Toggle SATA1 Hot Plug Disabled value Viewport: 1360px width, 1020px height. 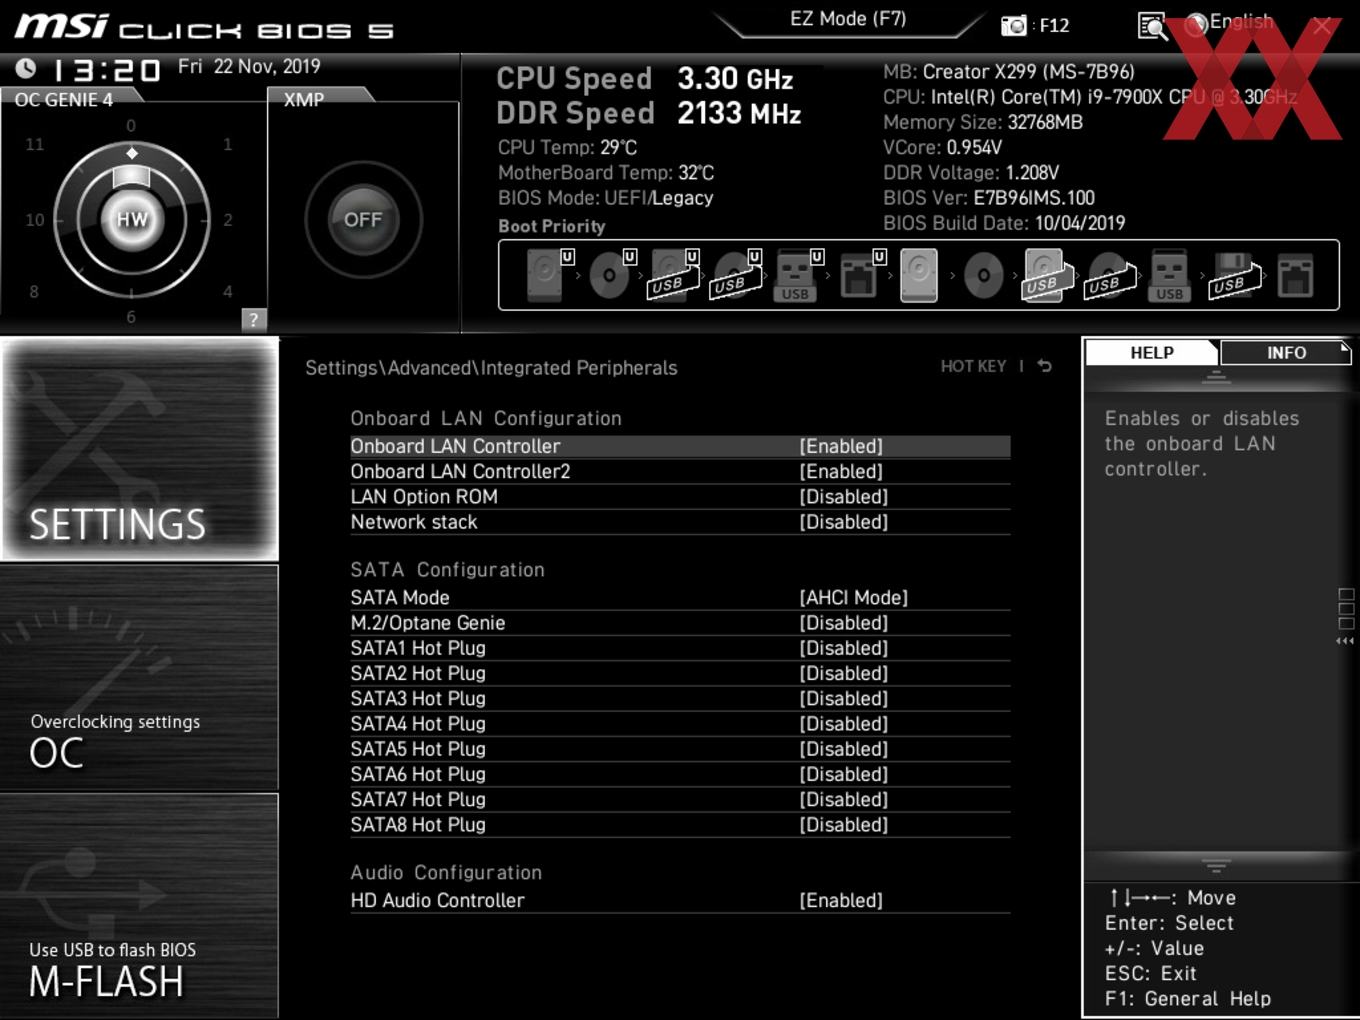coord(844,648)
